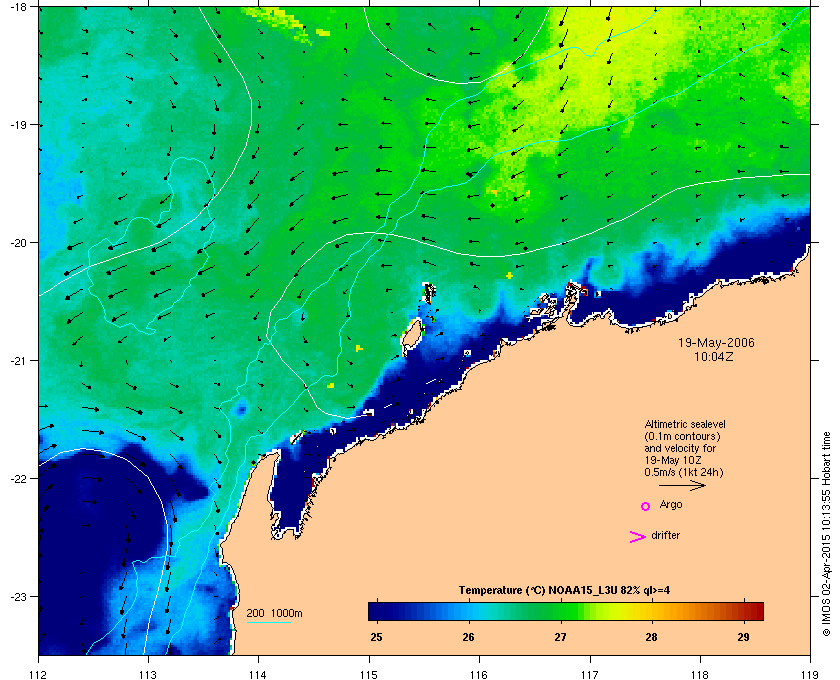
Task: Click the 200 1000m depth label
Action: coord(274,614)
